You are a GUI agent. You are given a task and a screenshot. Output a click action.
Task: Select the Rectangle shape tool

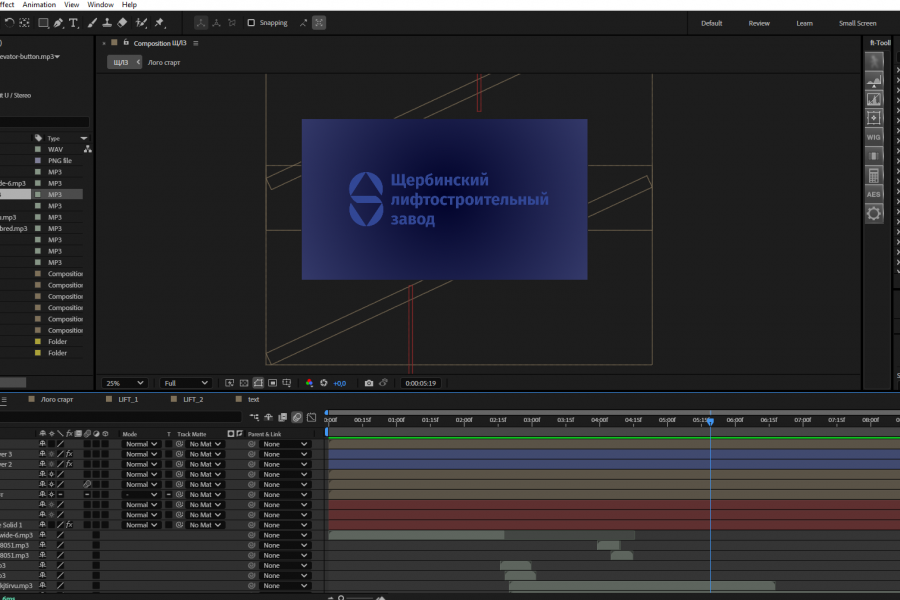click(43, 23)
